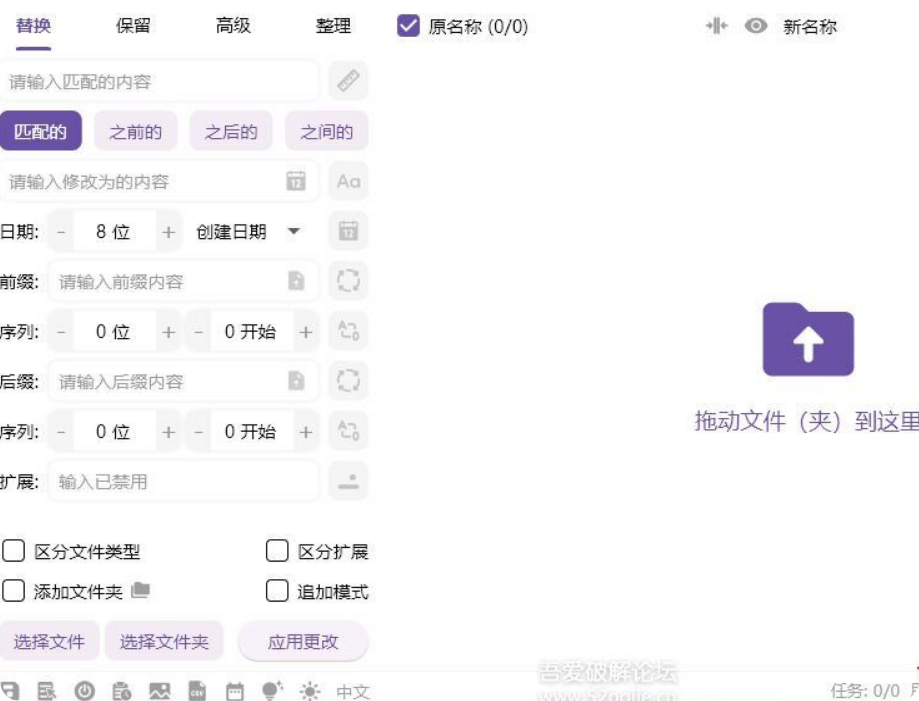Click the 前缀 input field
The height and width of the screenshot is (701, 919).
coord(170,282)
